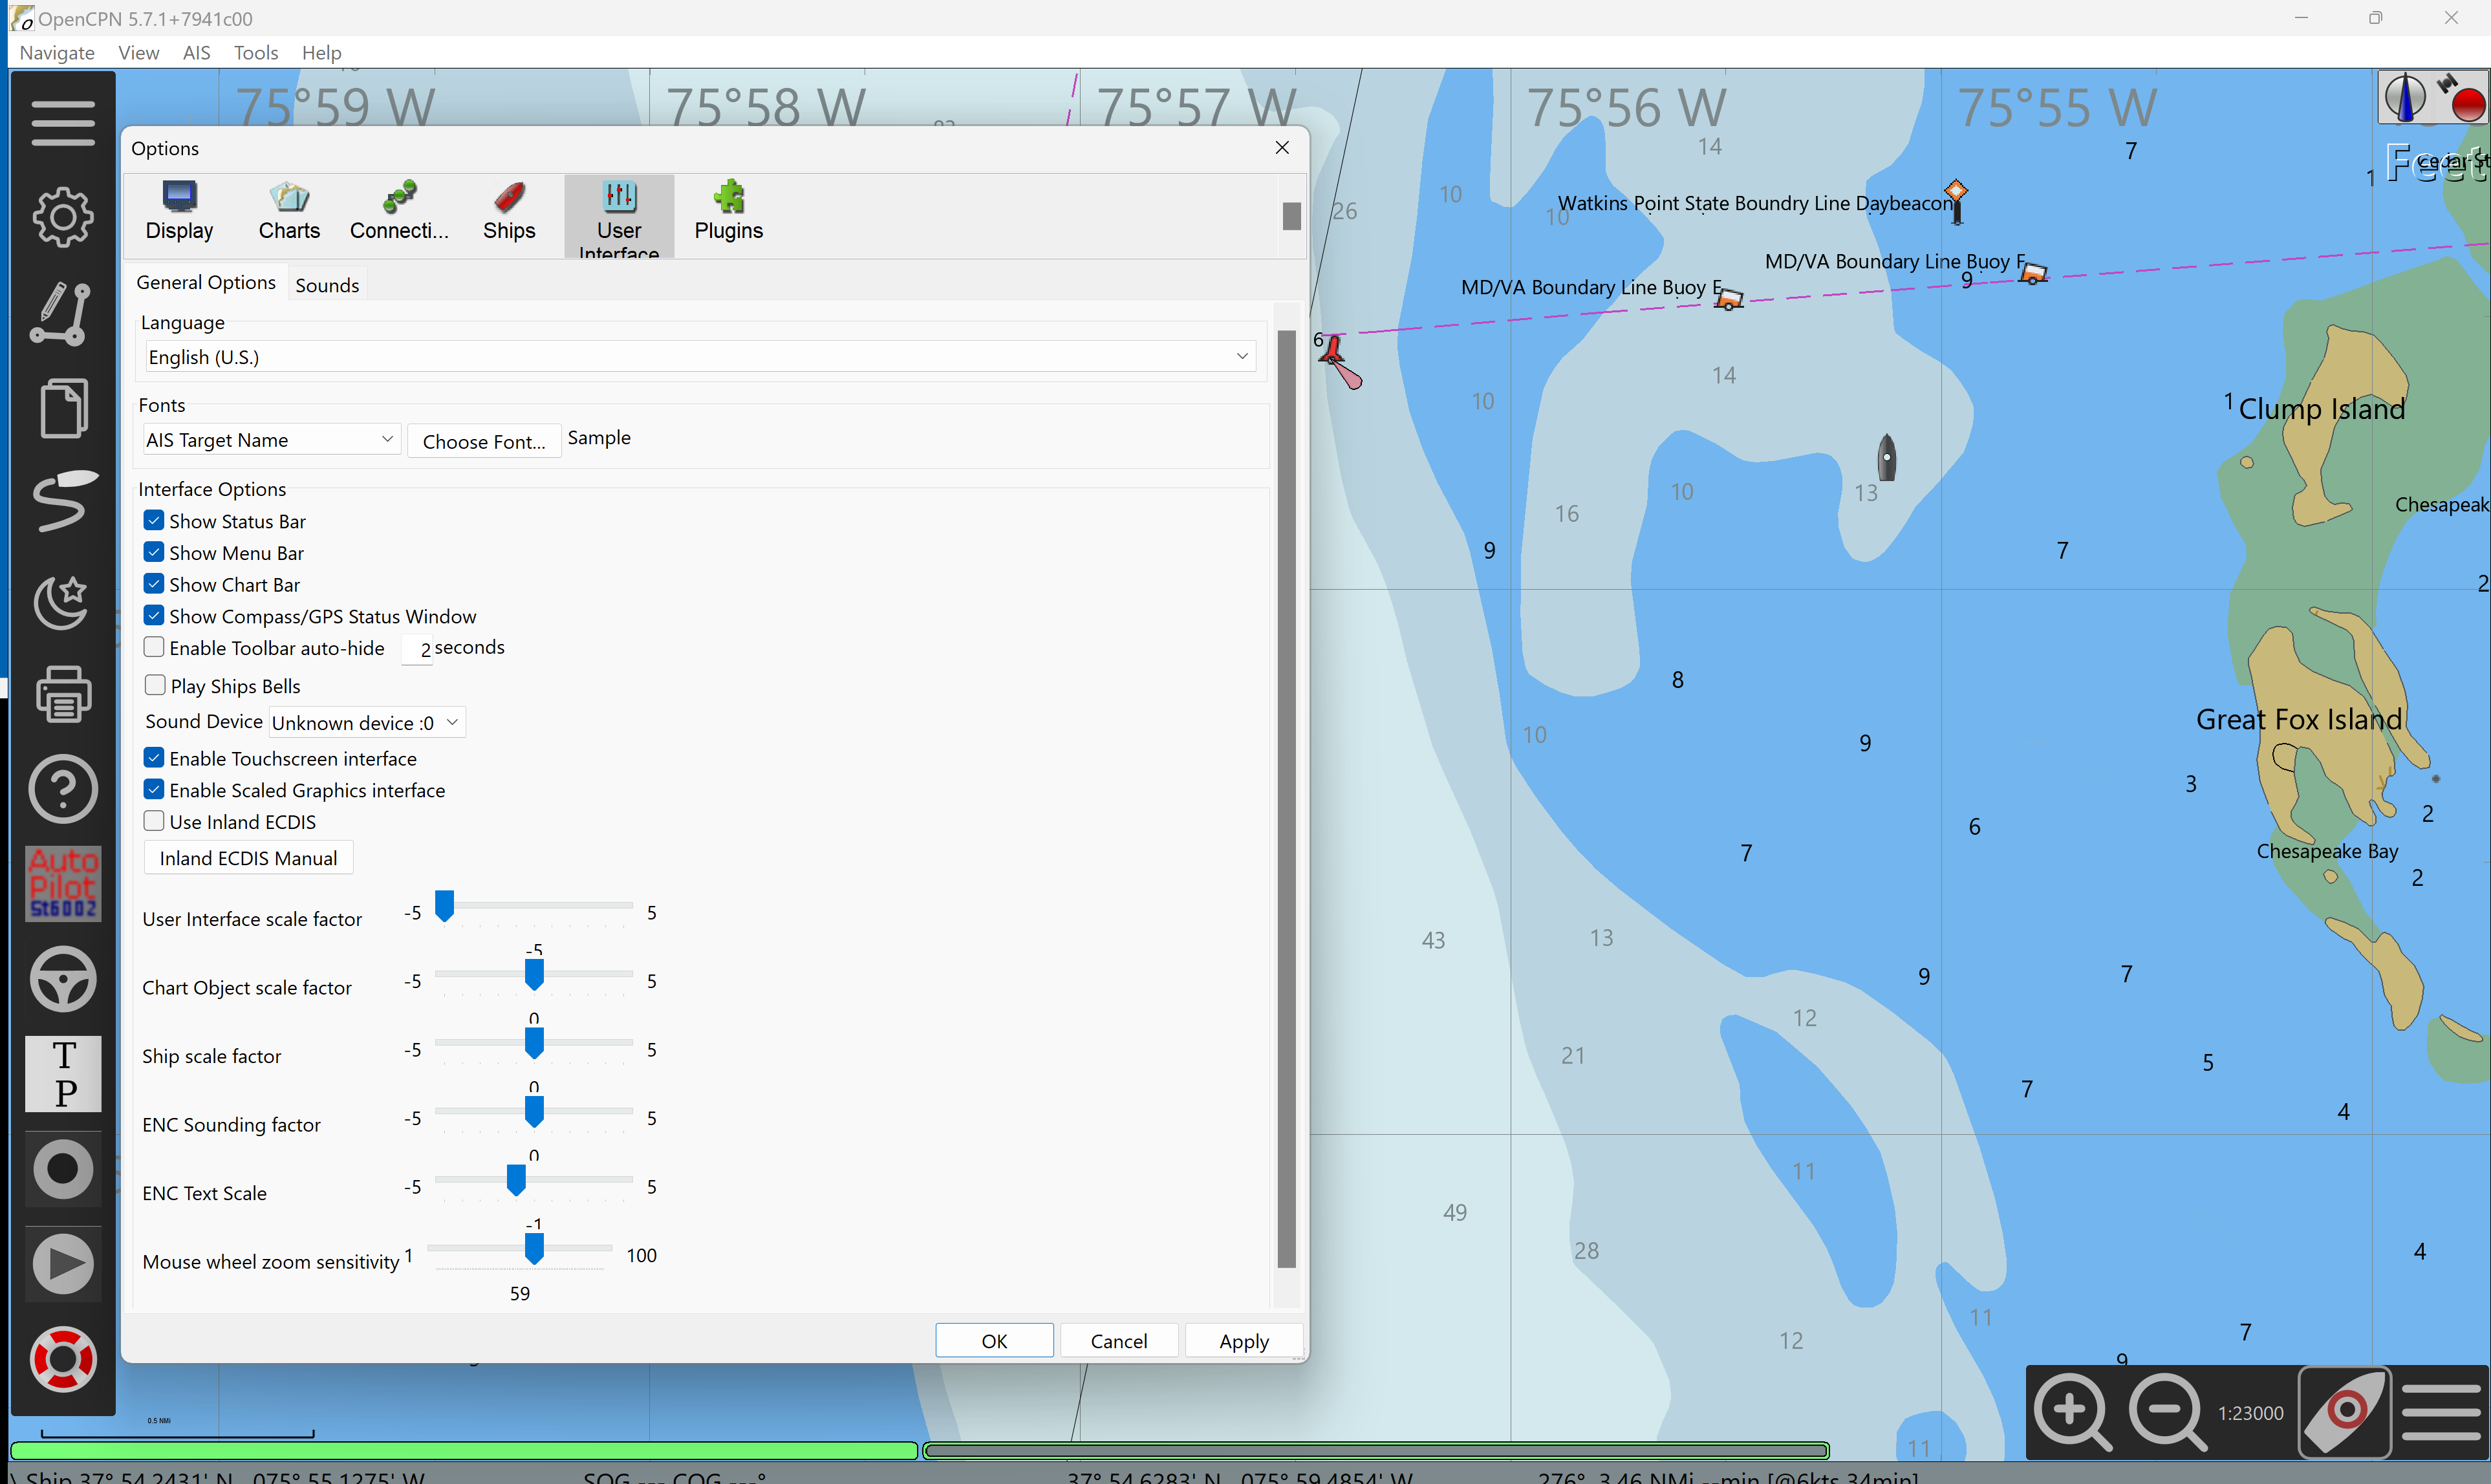Image resolution: width=2491 pixels, height=1484 pixels.
Task: Switch to the Sounds tab
Action: pos(327,285)
